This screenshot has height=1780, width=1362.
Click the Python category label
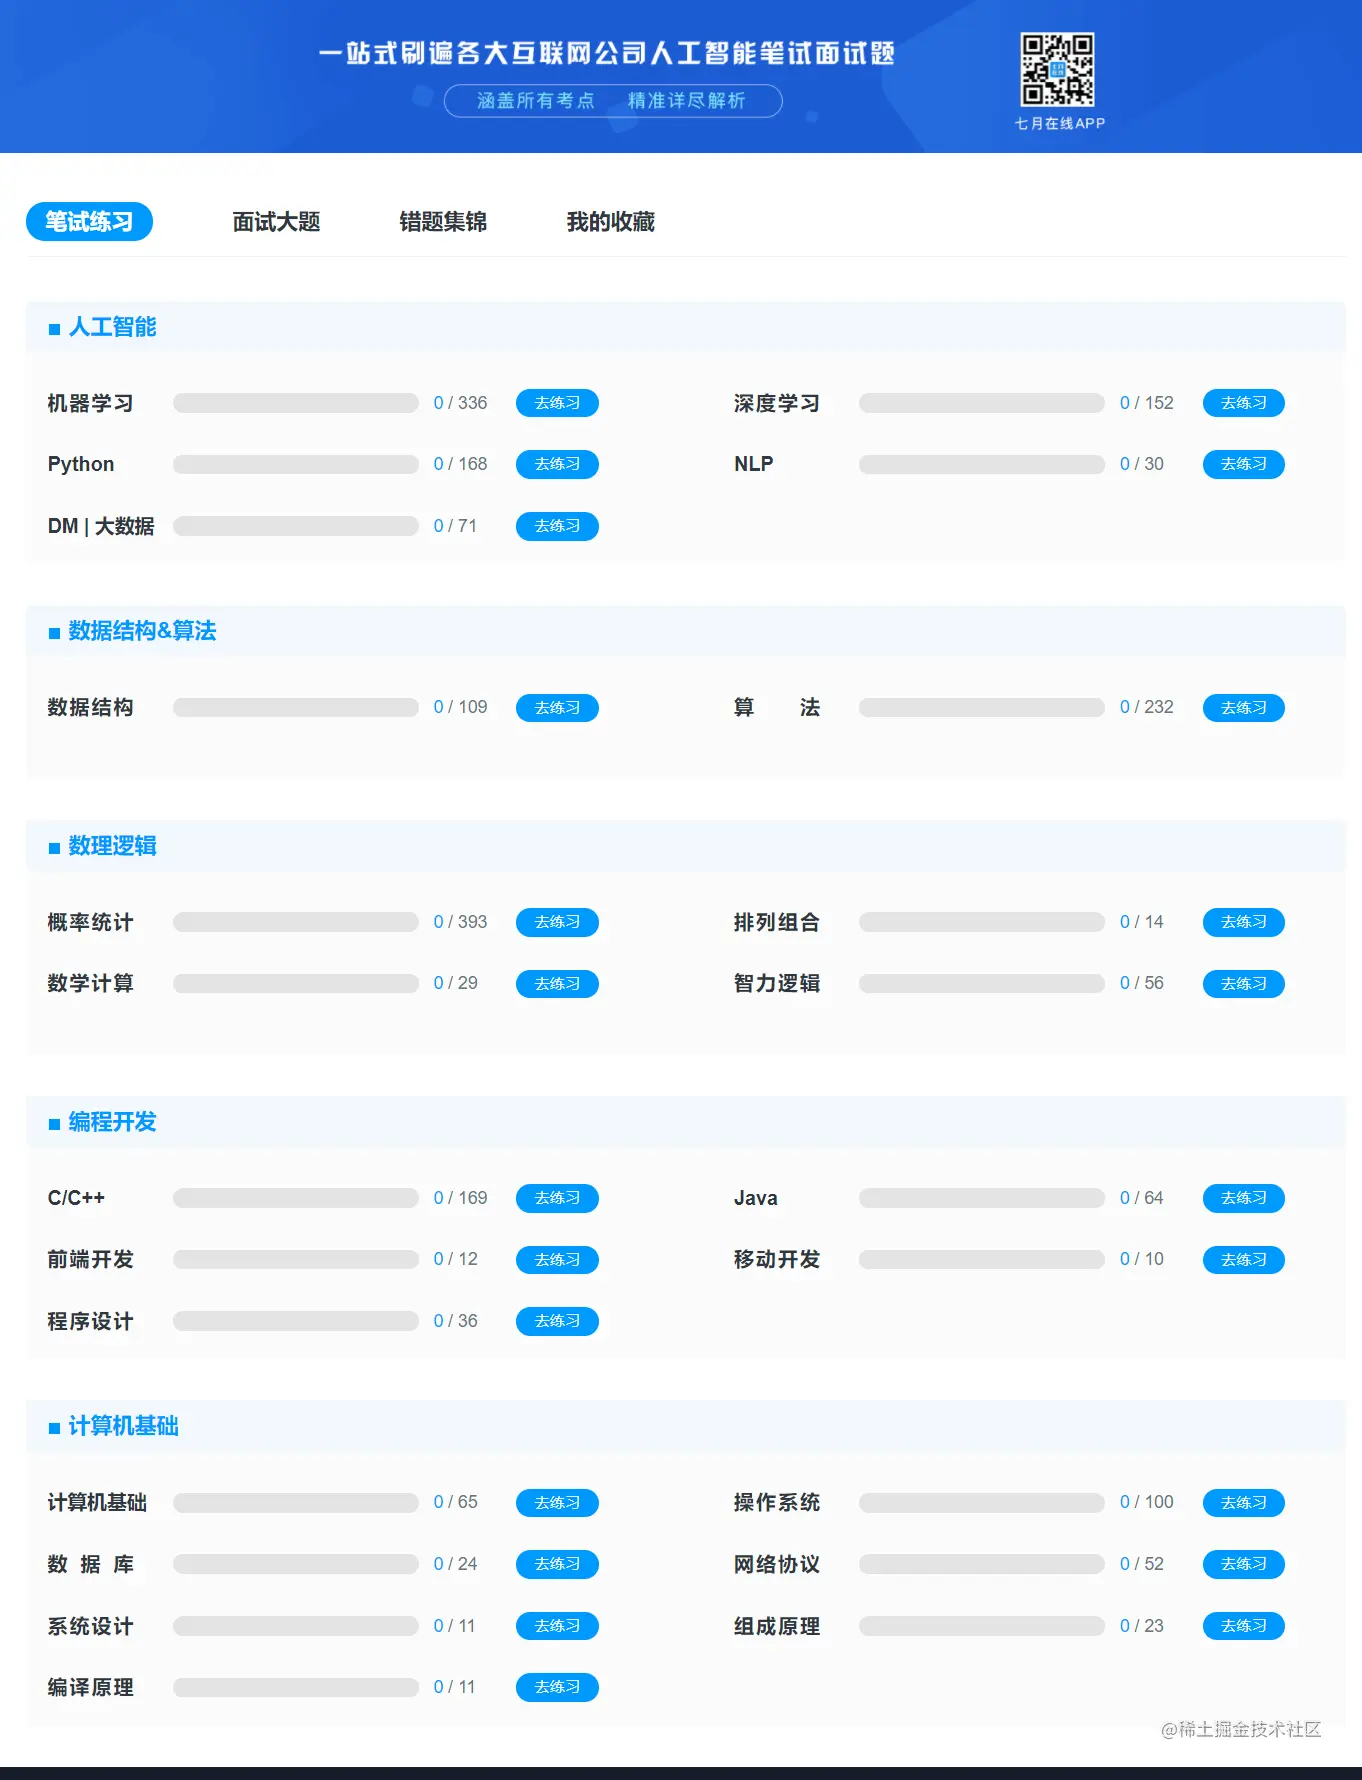(x=81, y=464)
